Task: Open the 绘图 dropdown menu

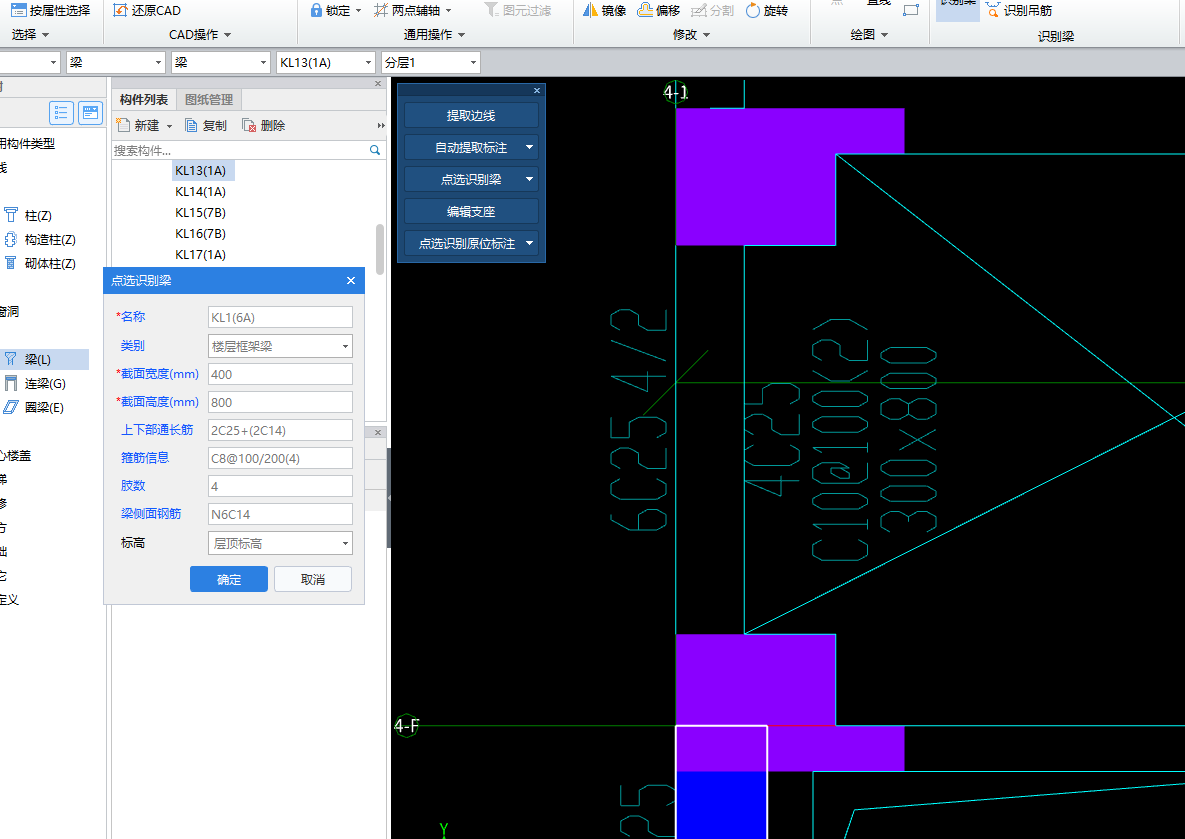Action: (868, 35)
